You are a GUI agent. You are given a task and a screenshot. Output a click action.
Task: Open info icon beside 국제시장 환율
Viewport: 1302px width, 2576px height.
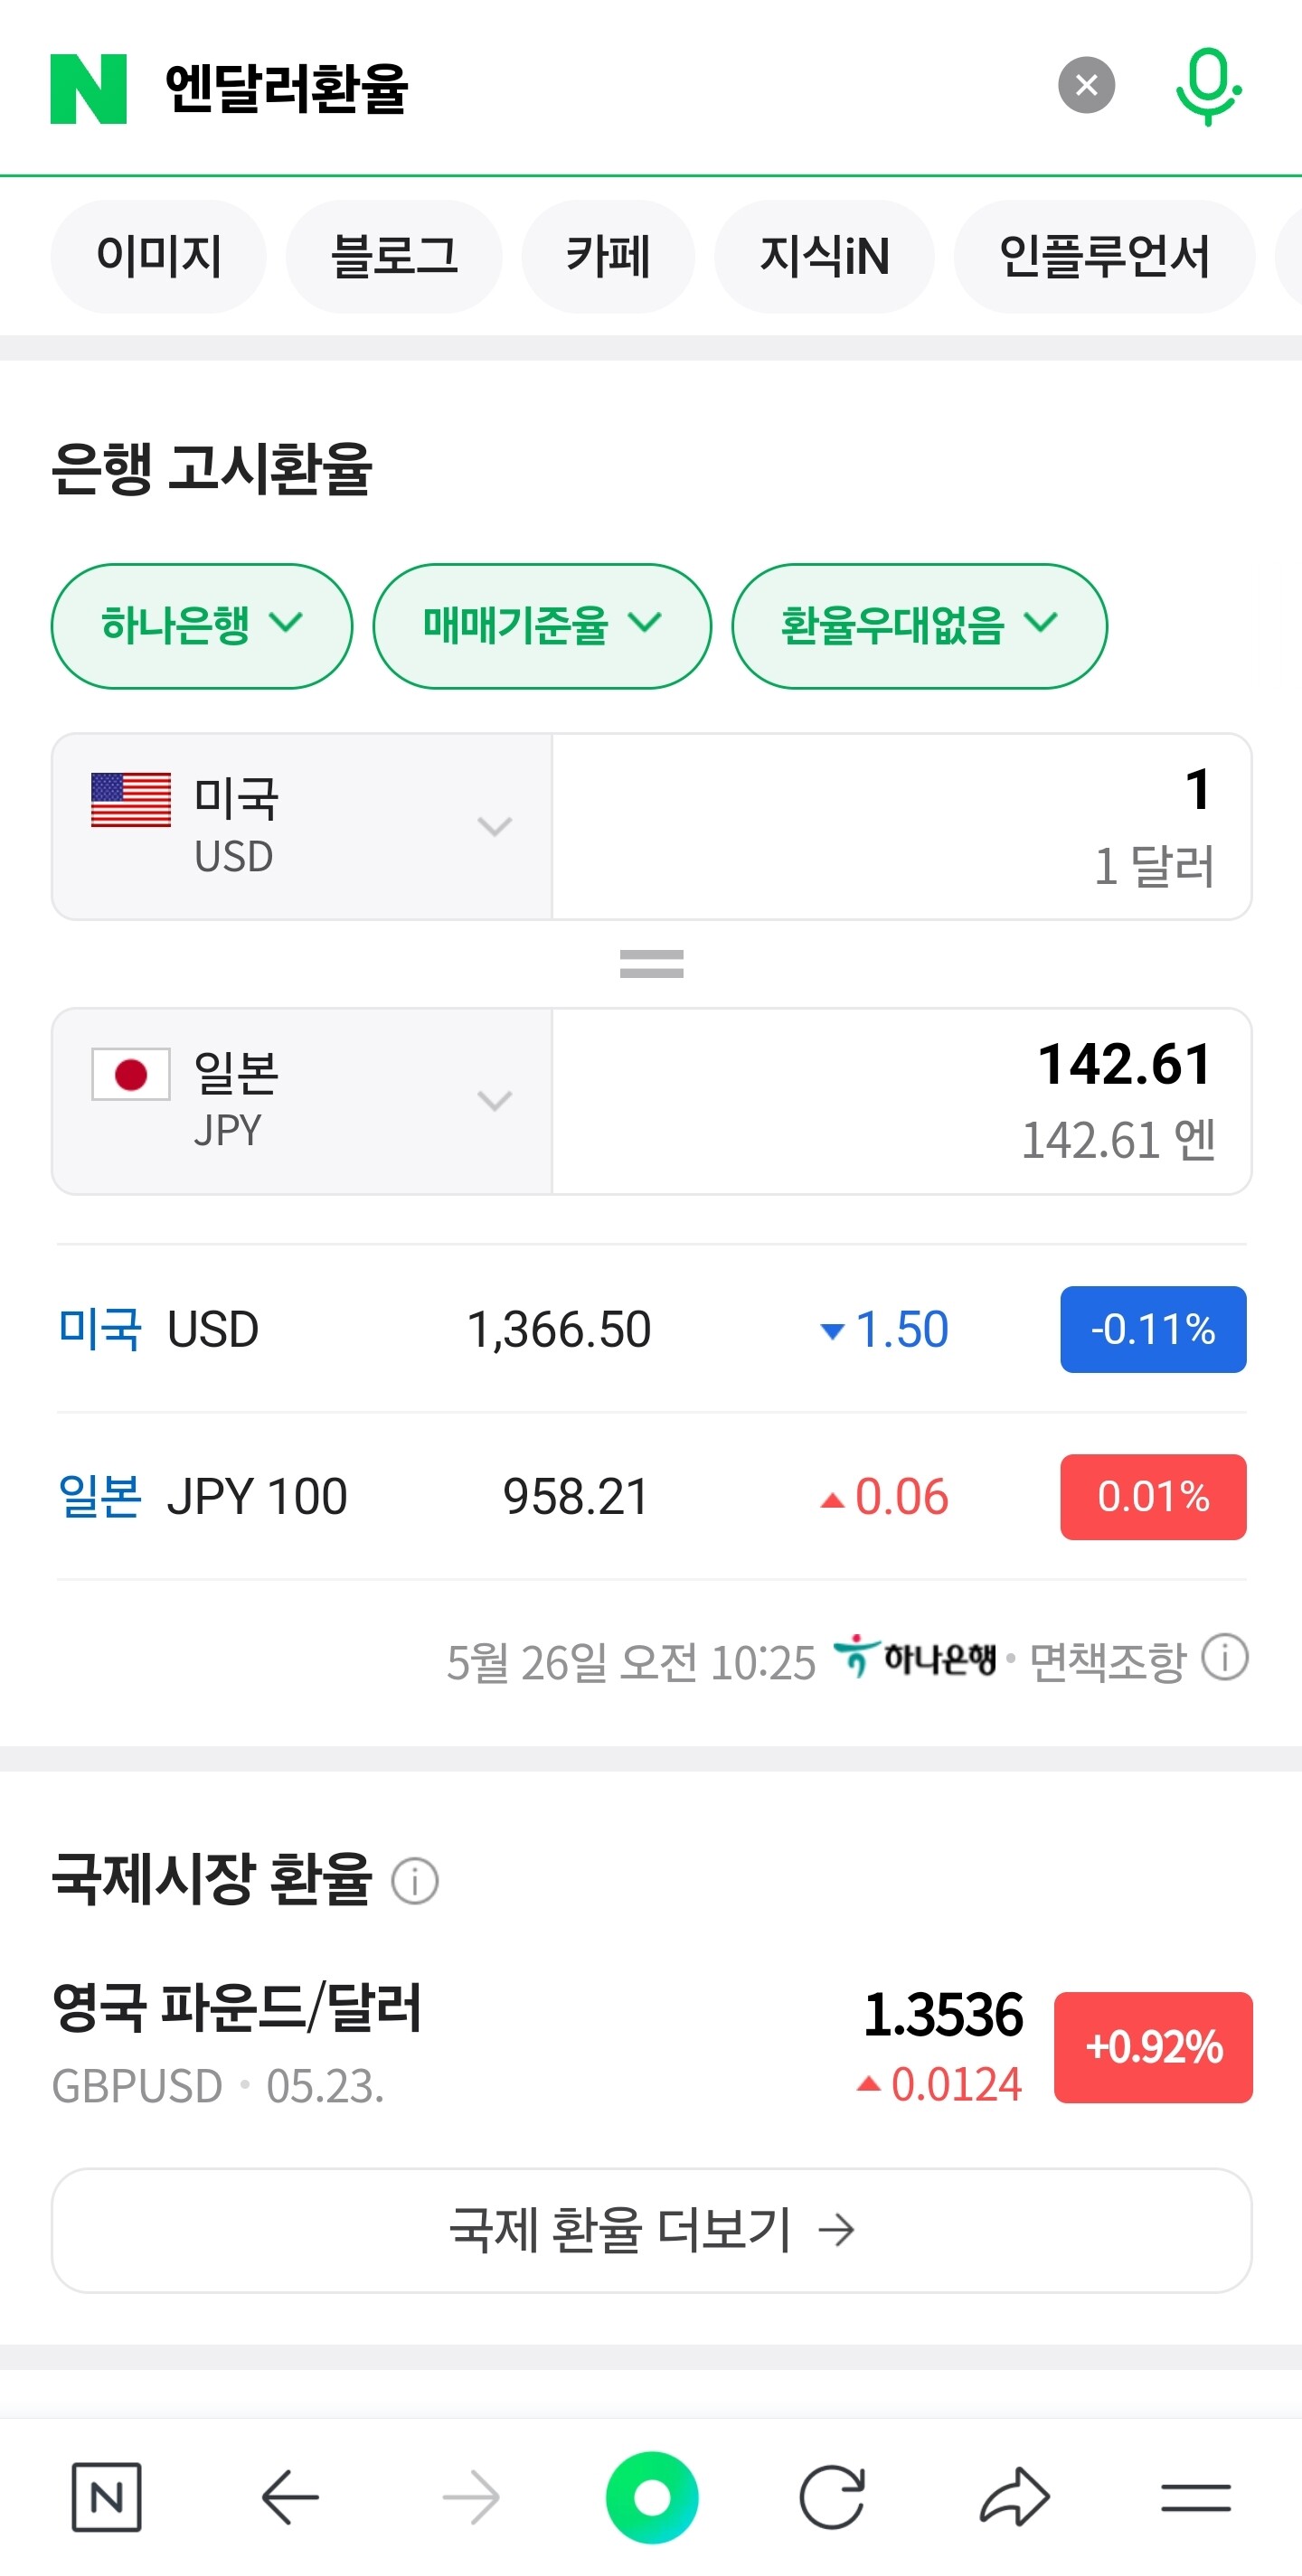coord(415,1881)
